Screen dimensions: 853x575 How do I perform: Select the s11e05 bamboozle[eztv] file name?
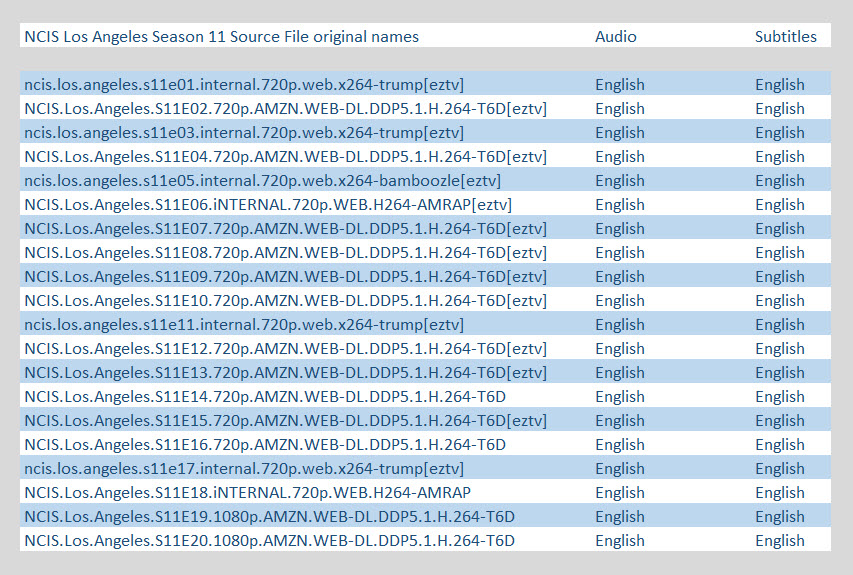[x=262, y=181]
